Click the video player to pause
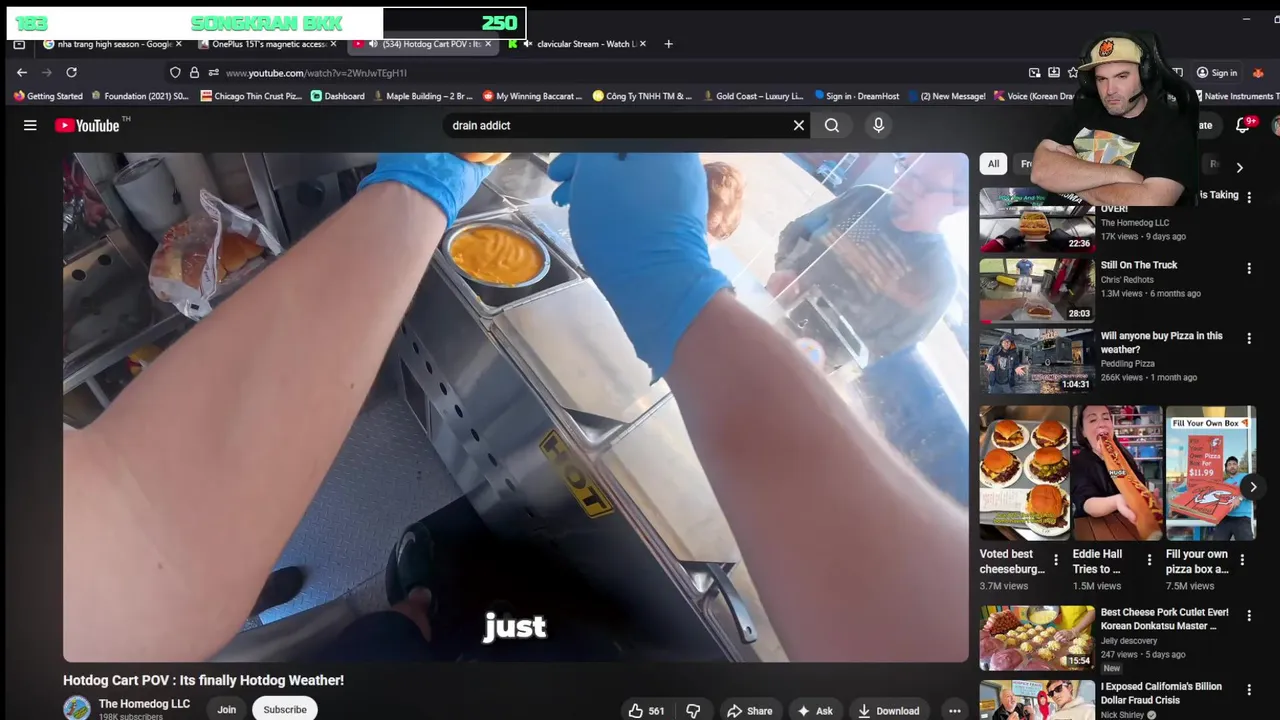1280x720 pixels. coord(516,407)
